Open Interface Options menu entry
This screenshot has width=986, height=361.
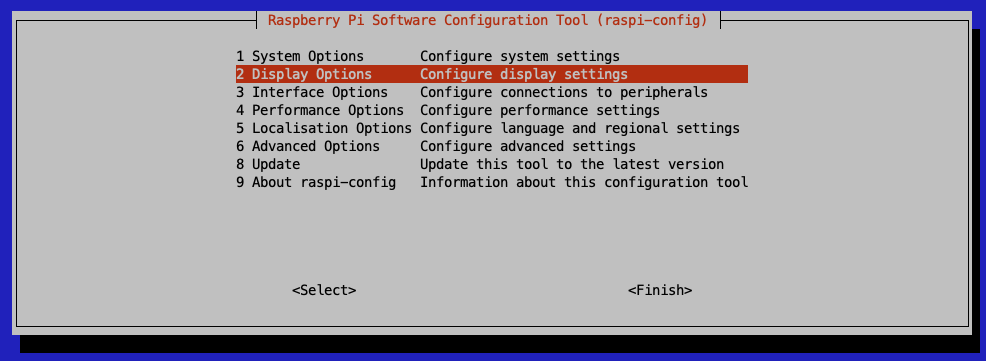[x=492, y=92]
